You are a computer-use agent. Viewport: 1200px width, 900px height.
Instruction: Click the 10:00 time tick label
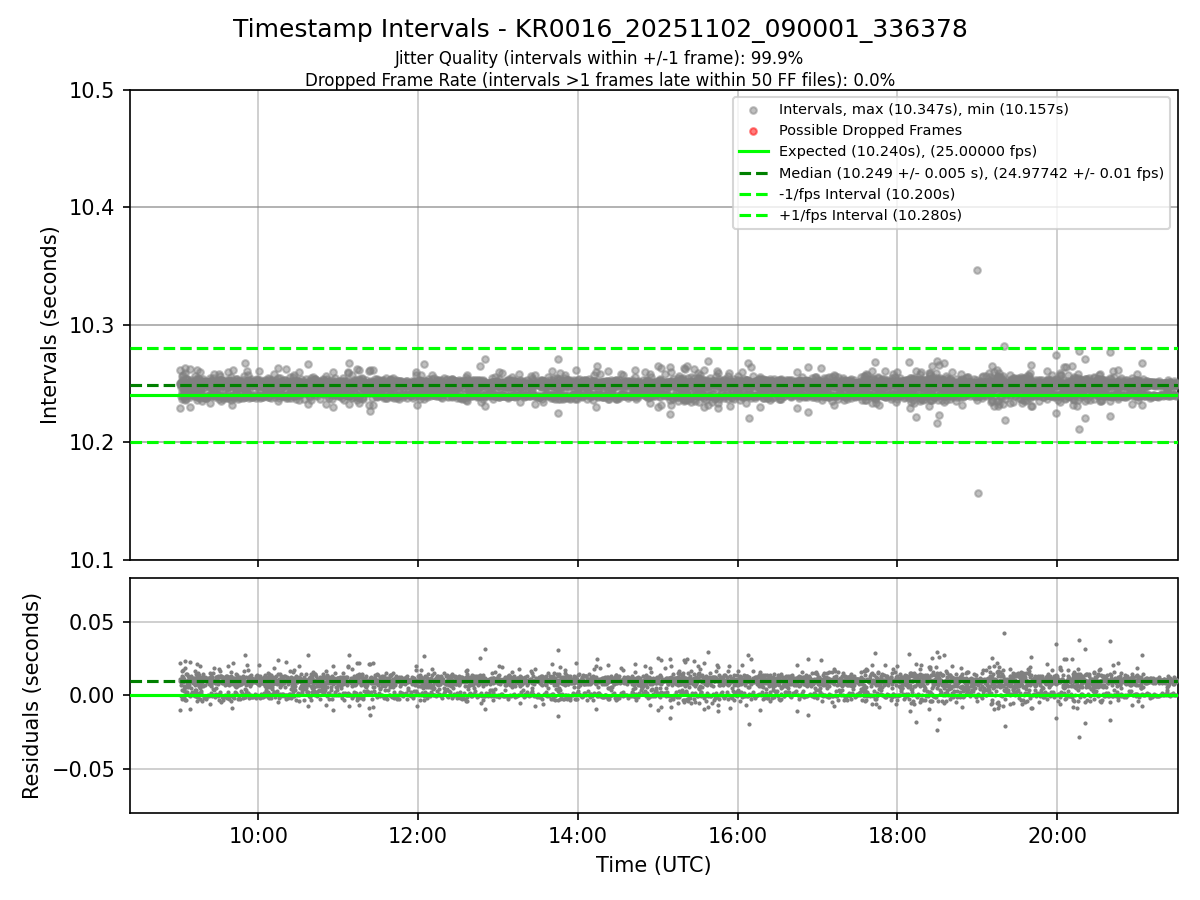point(258,834)
